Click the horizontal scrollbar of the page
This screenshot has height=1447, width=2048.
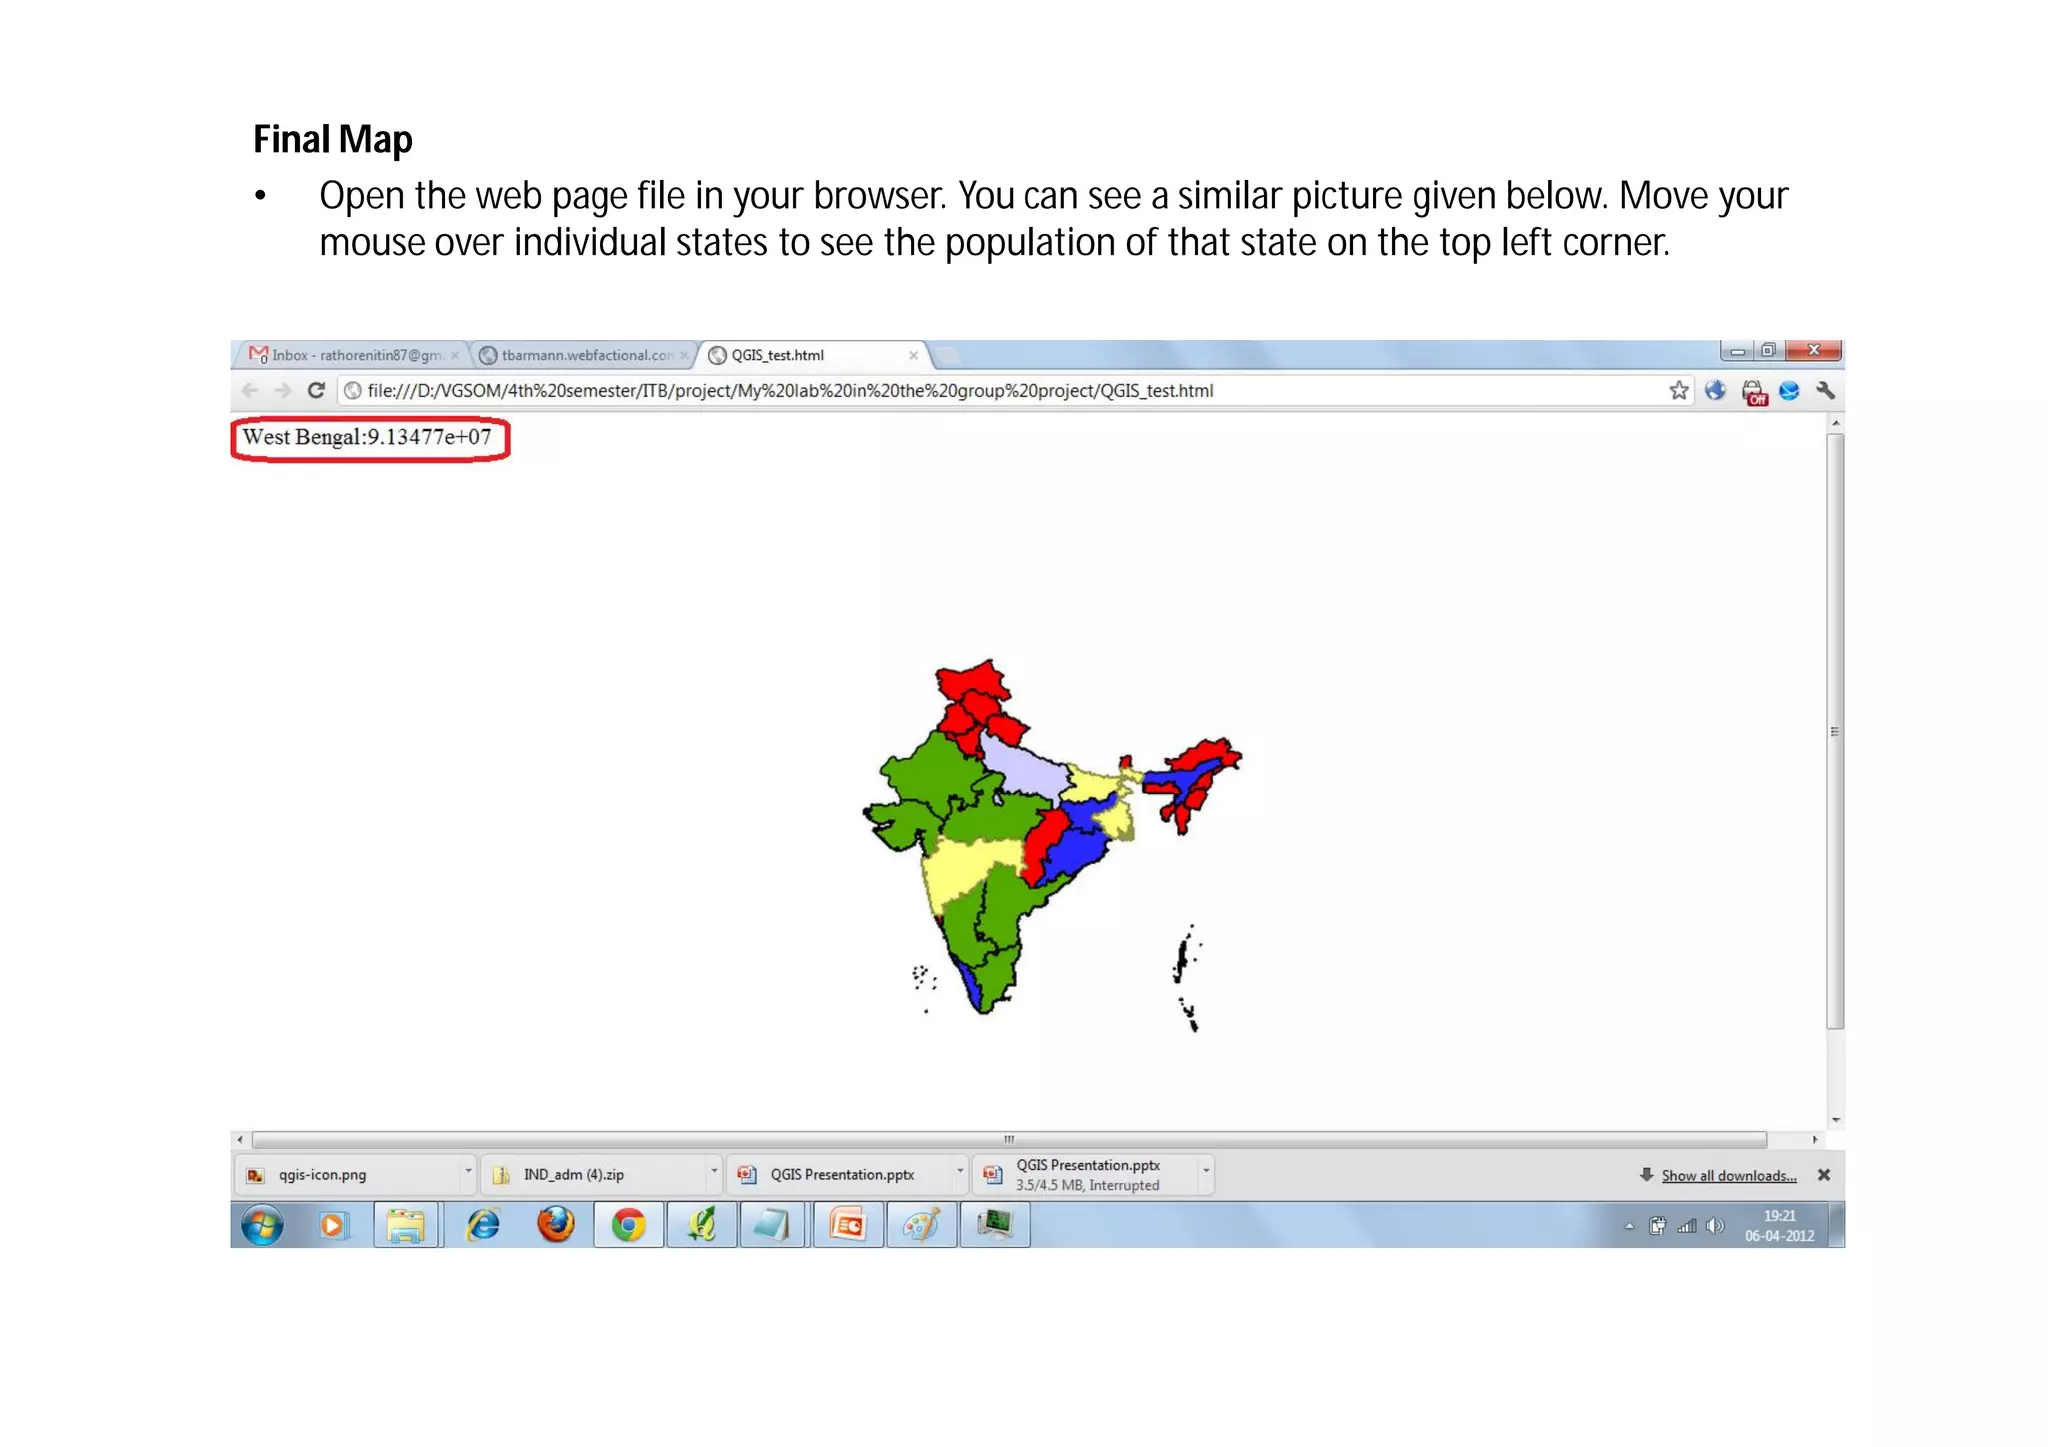coord(1009,1140)
